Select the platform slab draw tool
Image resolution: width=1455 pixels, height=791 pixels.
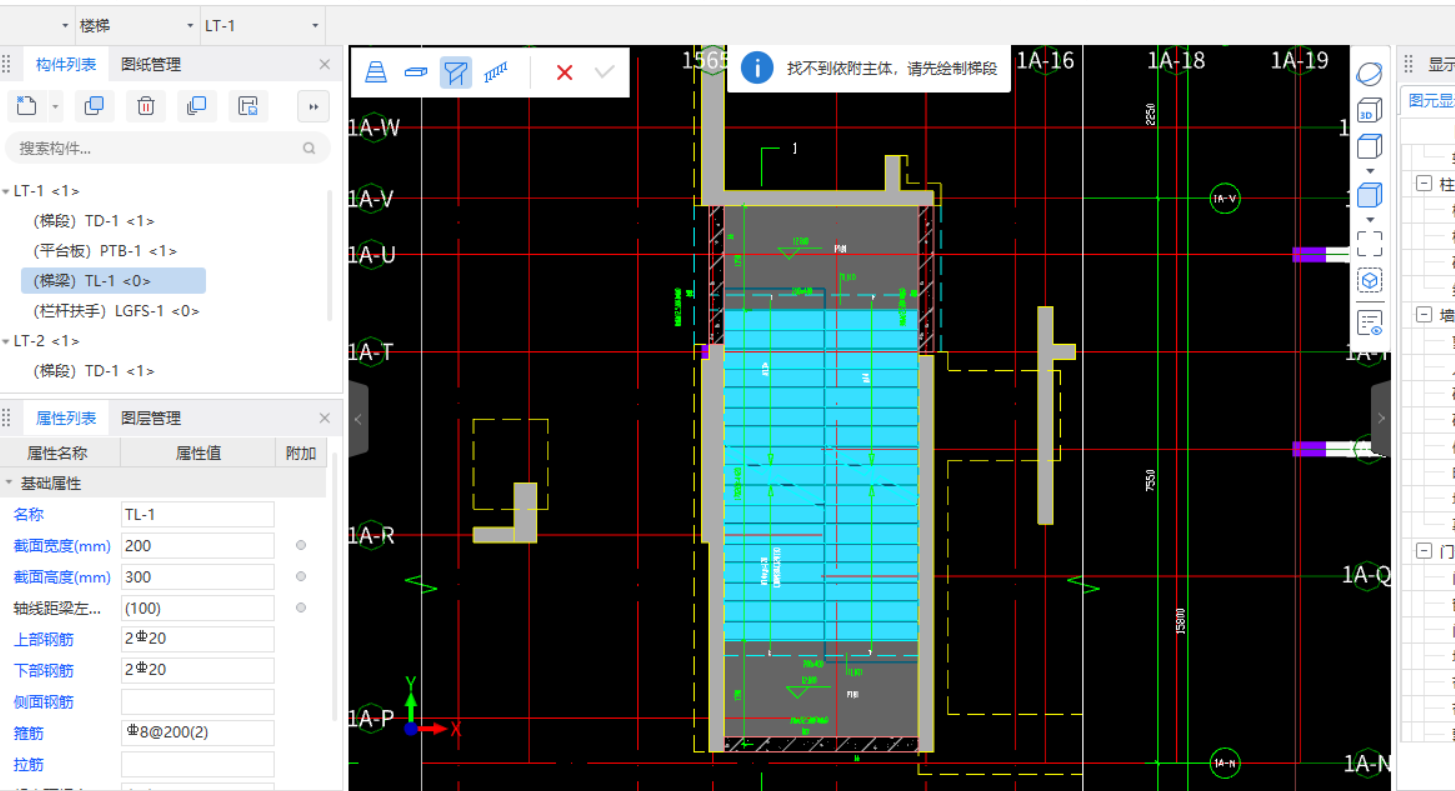416,72
